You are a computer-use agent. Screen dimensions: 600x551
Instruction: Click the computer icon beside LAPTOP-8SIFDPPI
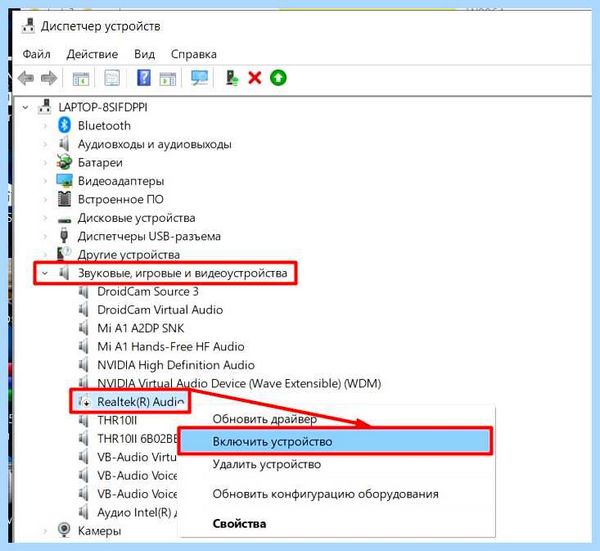pyautogui.click(x=45, y=107)
